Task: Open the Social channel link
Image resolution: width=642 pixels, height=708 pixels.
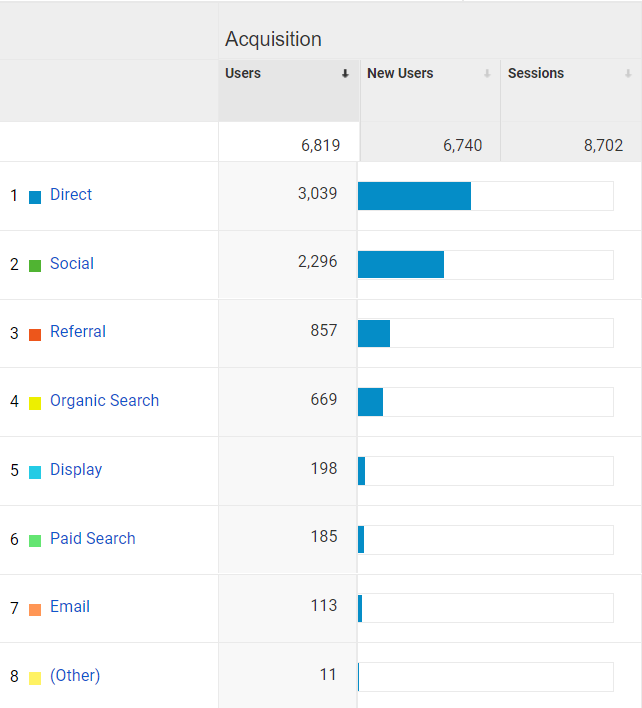Action: [x=72, y=263]
